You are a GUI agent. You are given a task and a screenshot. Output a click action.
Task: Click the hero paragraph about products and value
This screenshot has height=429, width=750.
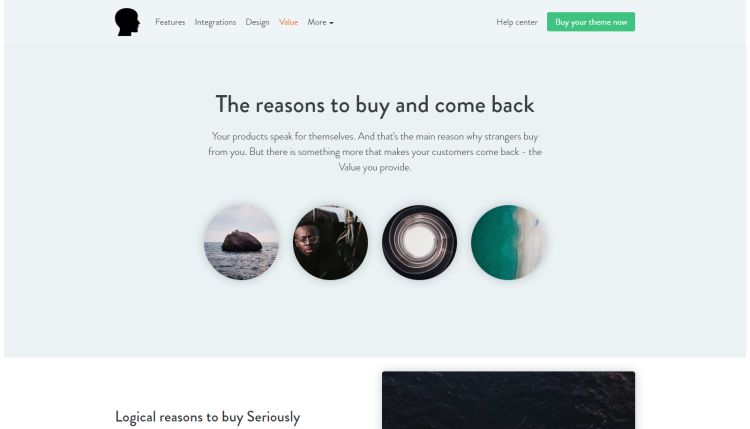pos(375,152)
